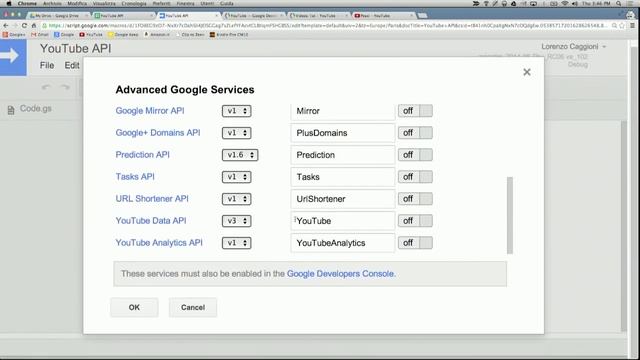Open Google+ Domains API version dropdown
This screenshot has height=360, width=640.
pos(236,133)
